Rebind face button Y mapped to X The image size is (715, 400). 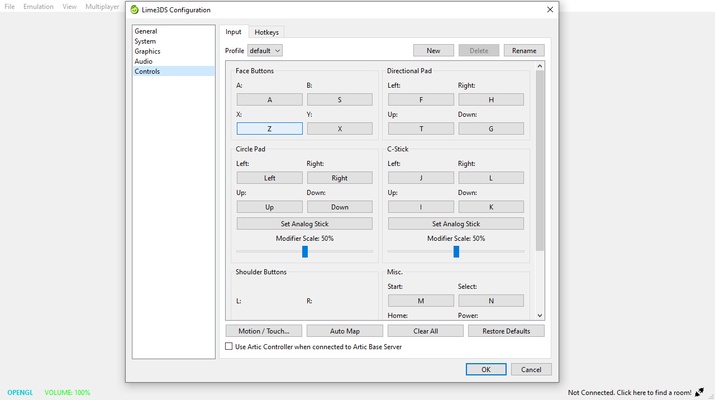coord(340,129)
